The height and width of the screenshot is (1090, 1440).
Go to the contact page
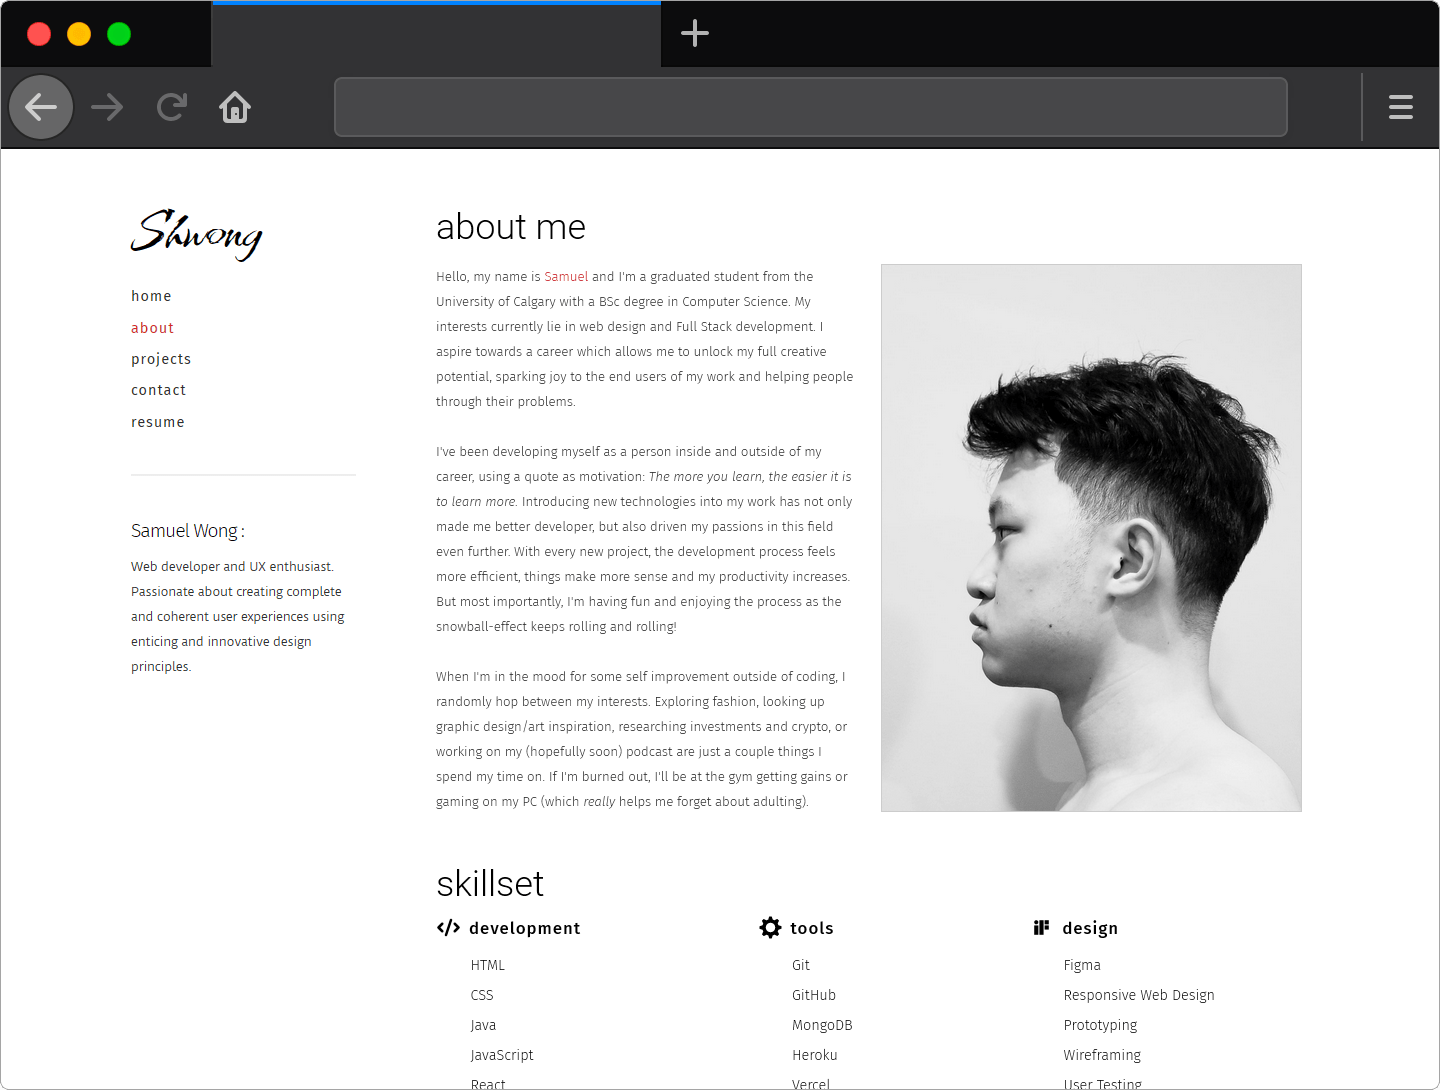point(158,390)
